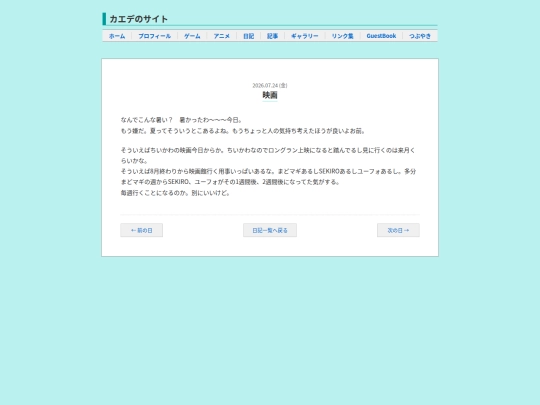Click the 記事 nav item
The width and height of the screenshot is (540, 405).
[x=272, y=36]
